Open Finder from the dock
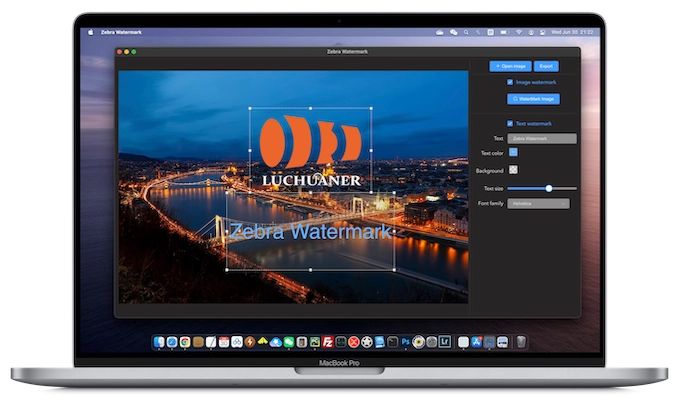The width and height of the screenshot is (680, 401). tap(158, 342)
